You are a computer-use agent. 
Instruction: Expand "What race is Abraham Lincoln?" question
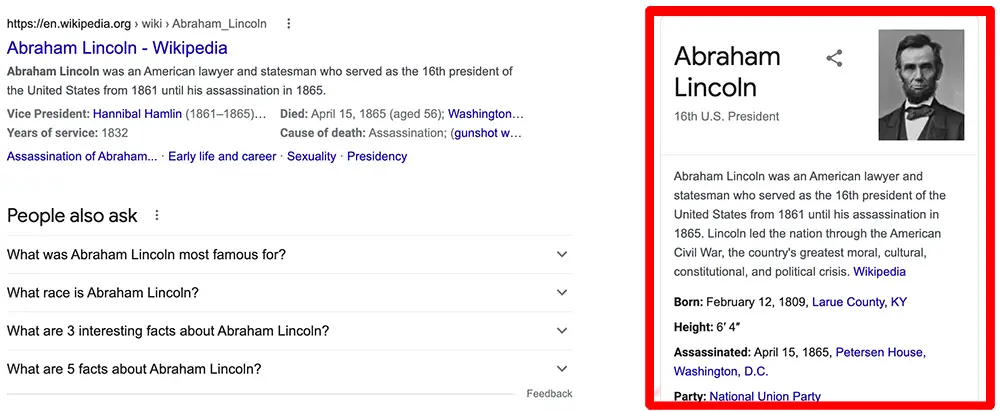pos(290,293)
